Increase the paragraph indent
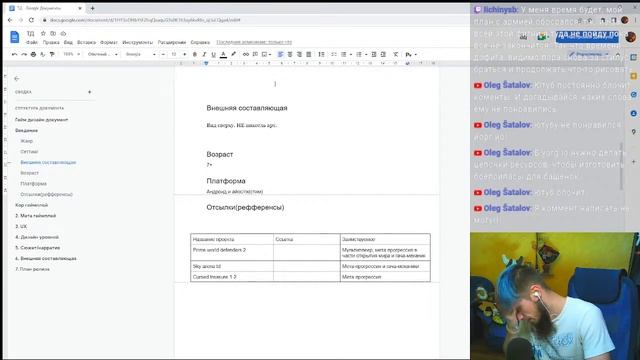The height and width of the screenshot is (360, 640). (x=383, y=54)
